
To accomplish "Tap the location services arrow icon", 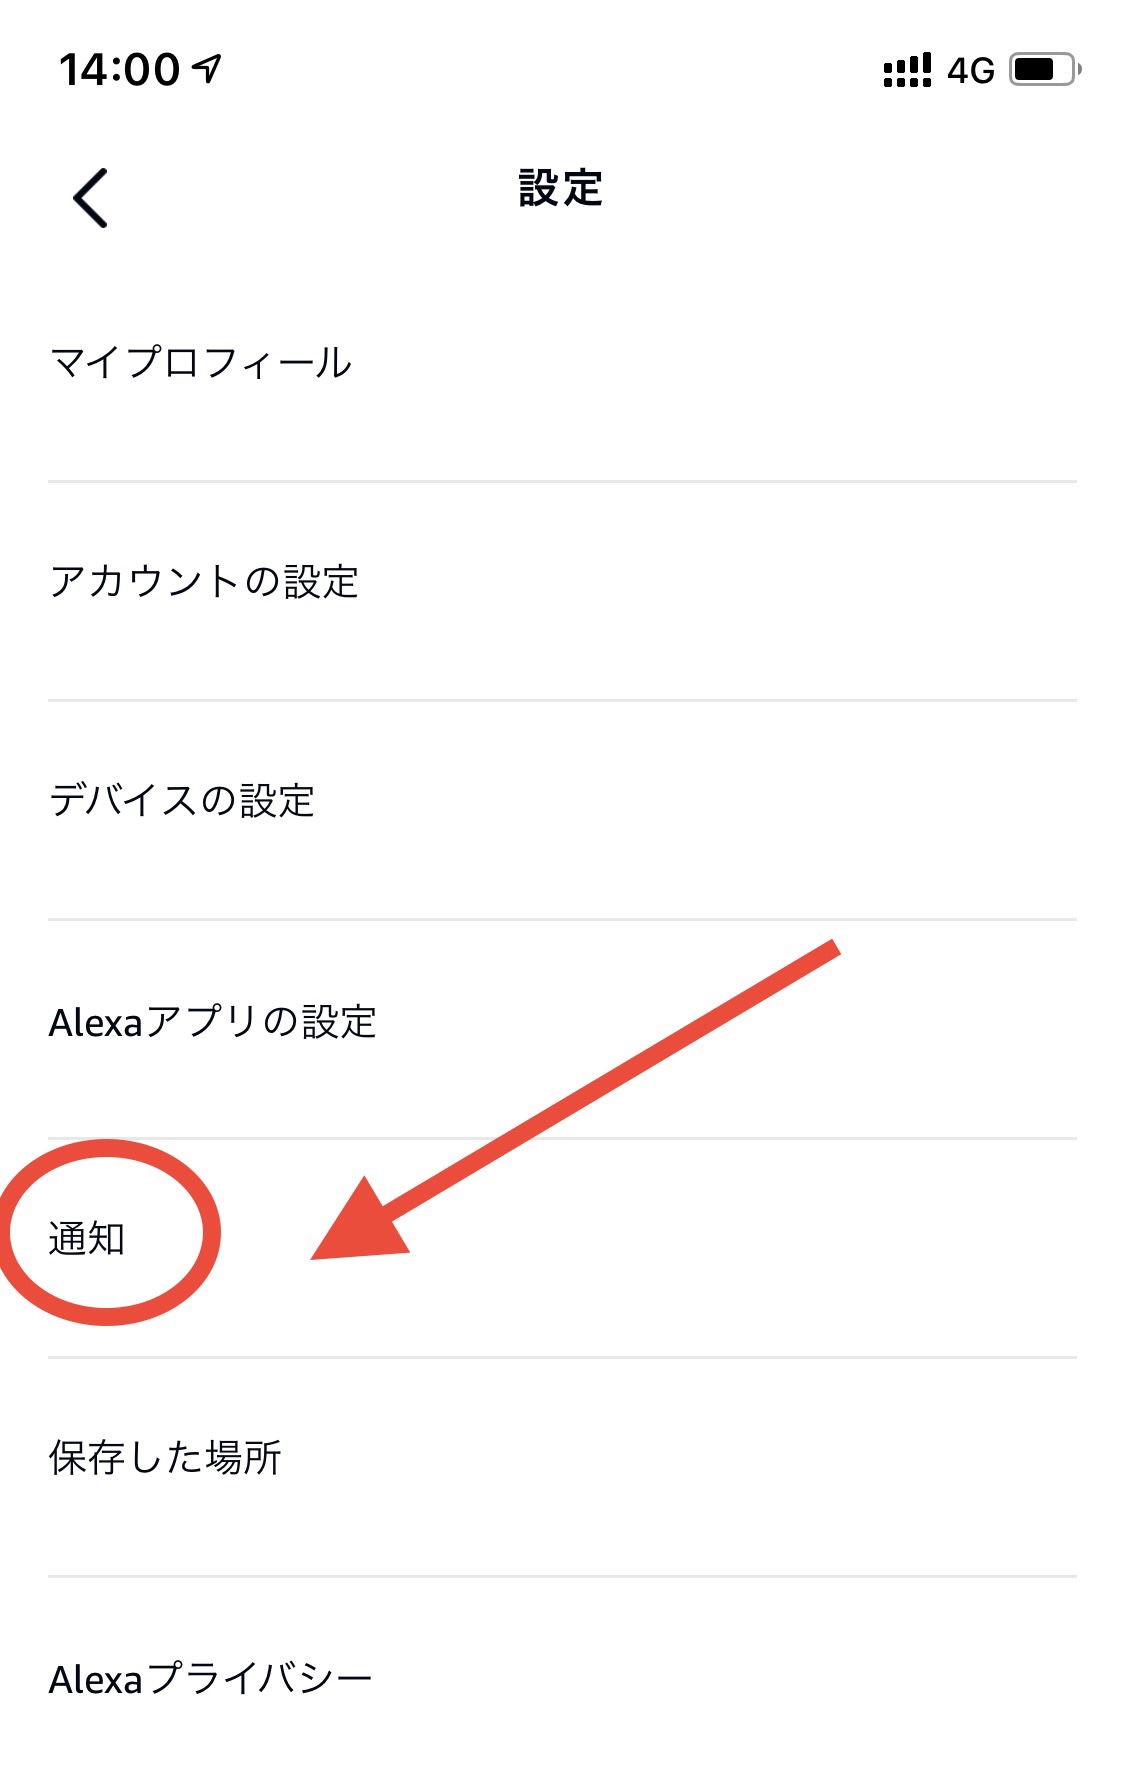I will tap(207, 68).
